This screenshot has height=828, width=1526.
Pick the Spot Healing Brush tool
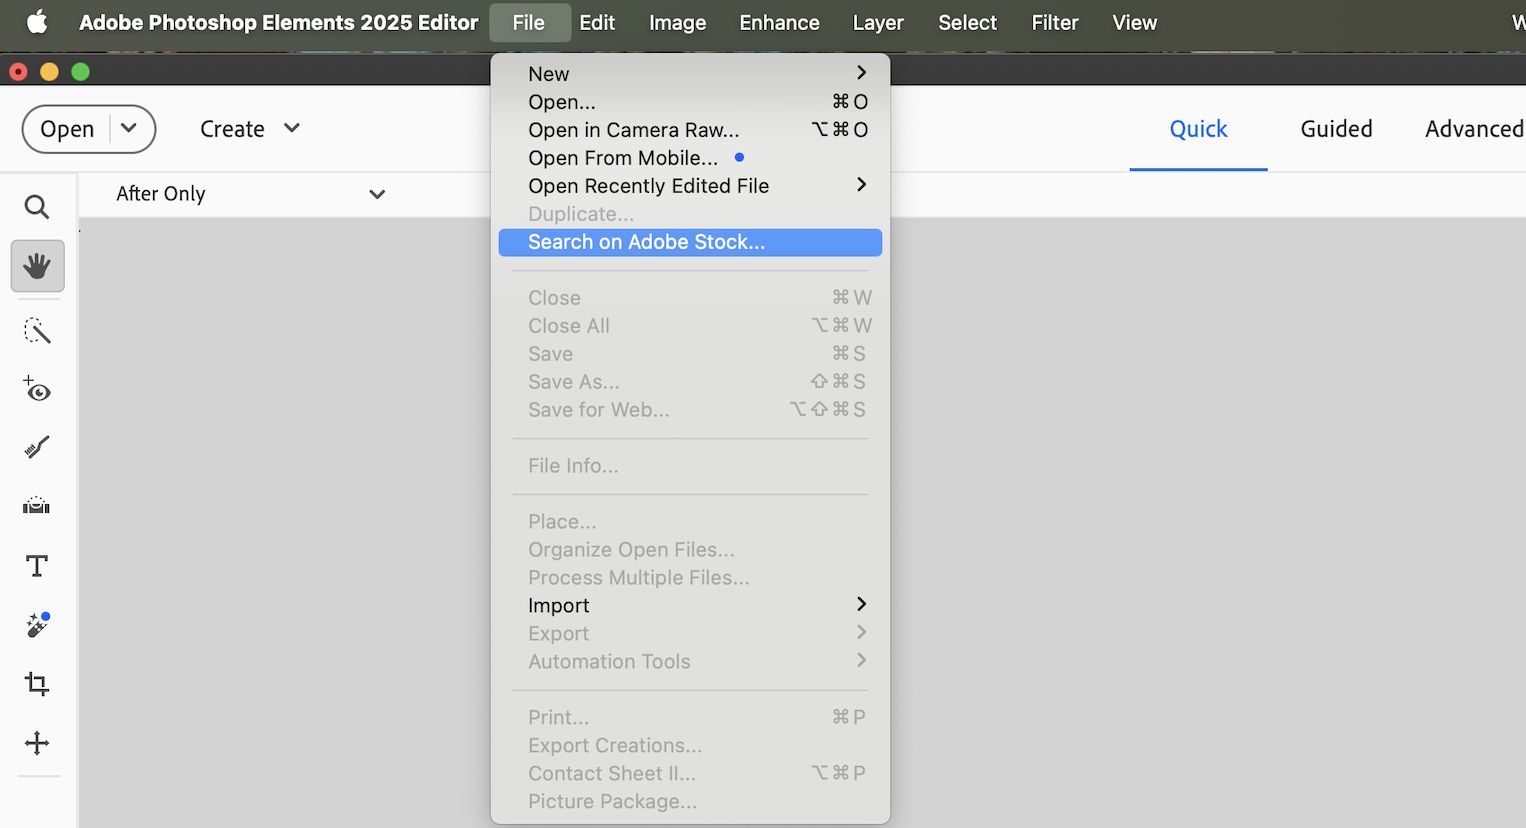37,624
